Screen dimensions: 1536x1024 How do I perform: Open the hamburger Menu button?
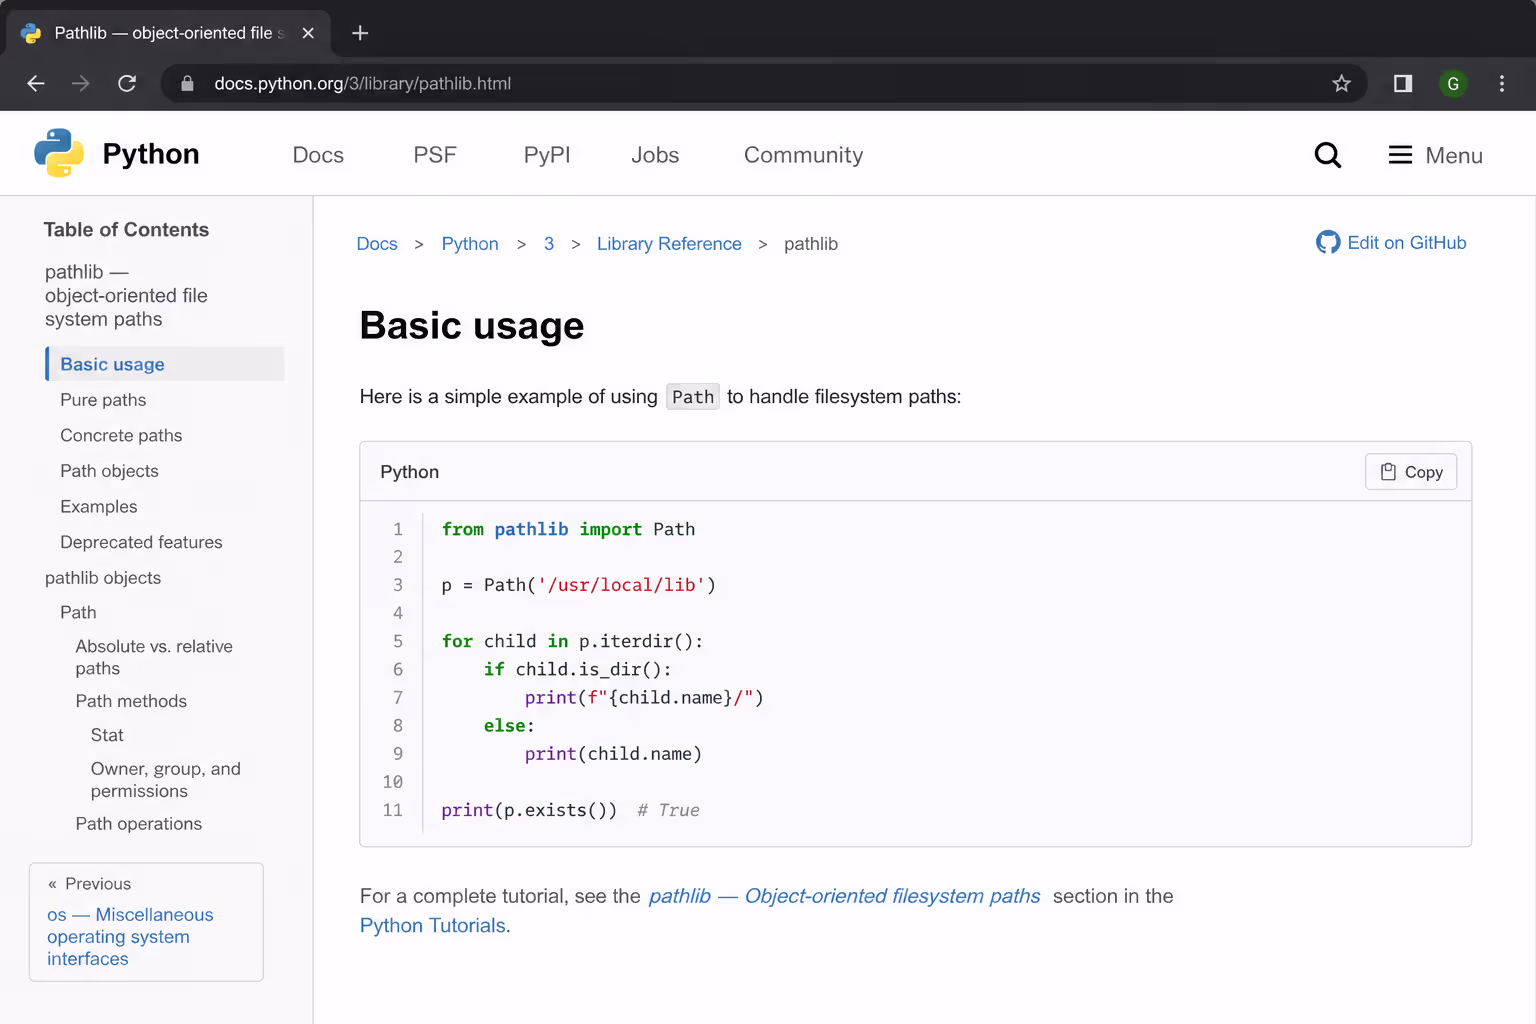pyautogui.click(x=1435, y=155)
